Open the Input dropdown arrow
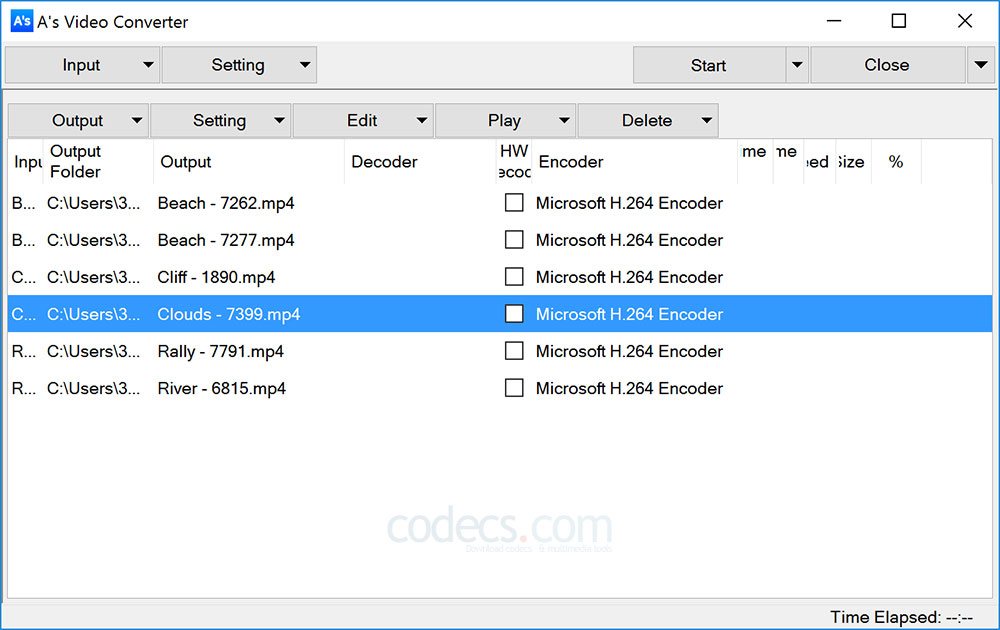This screenshot has width=1000, height=630. tap(149, 65)
